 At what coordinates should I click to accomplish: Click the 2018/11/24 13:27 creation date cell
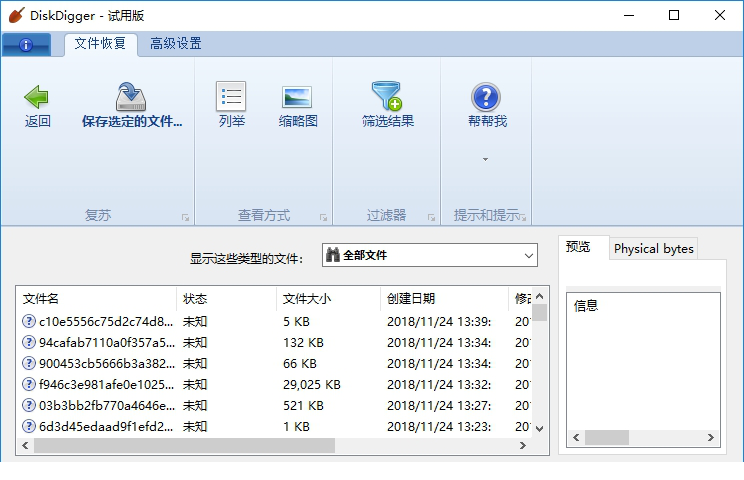(x=439, y=406)
